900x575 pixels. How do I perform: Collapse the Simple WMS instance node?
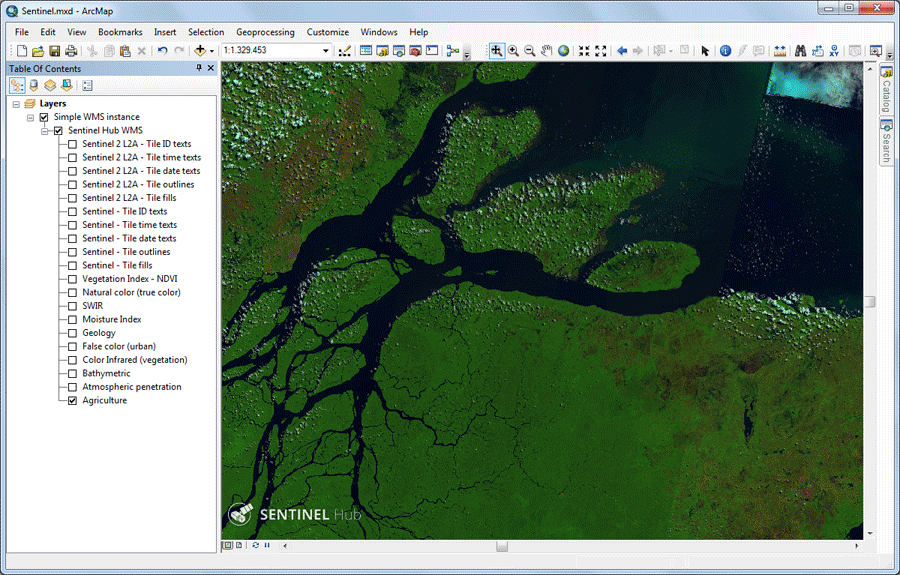click(x=30, y=118)
